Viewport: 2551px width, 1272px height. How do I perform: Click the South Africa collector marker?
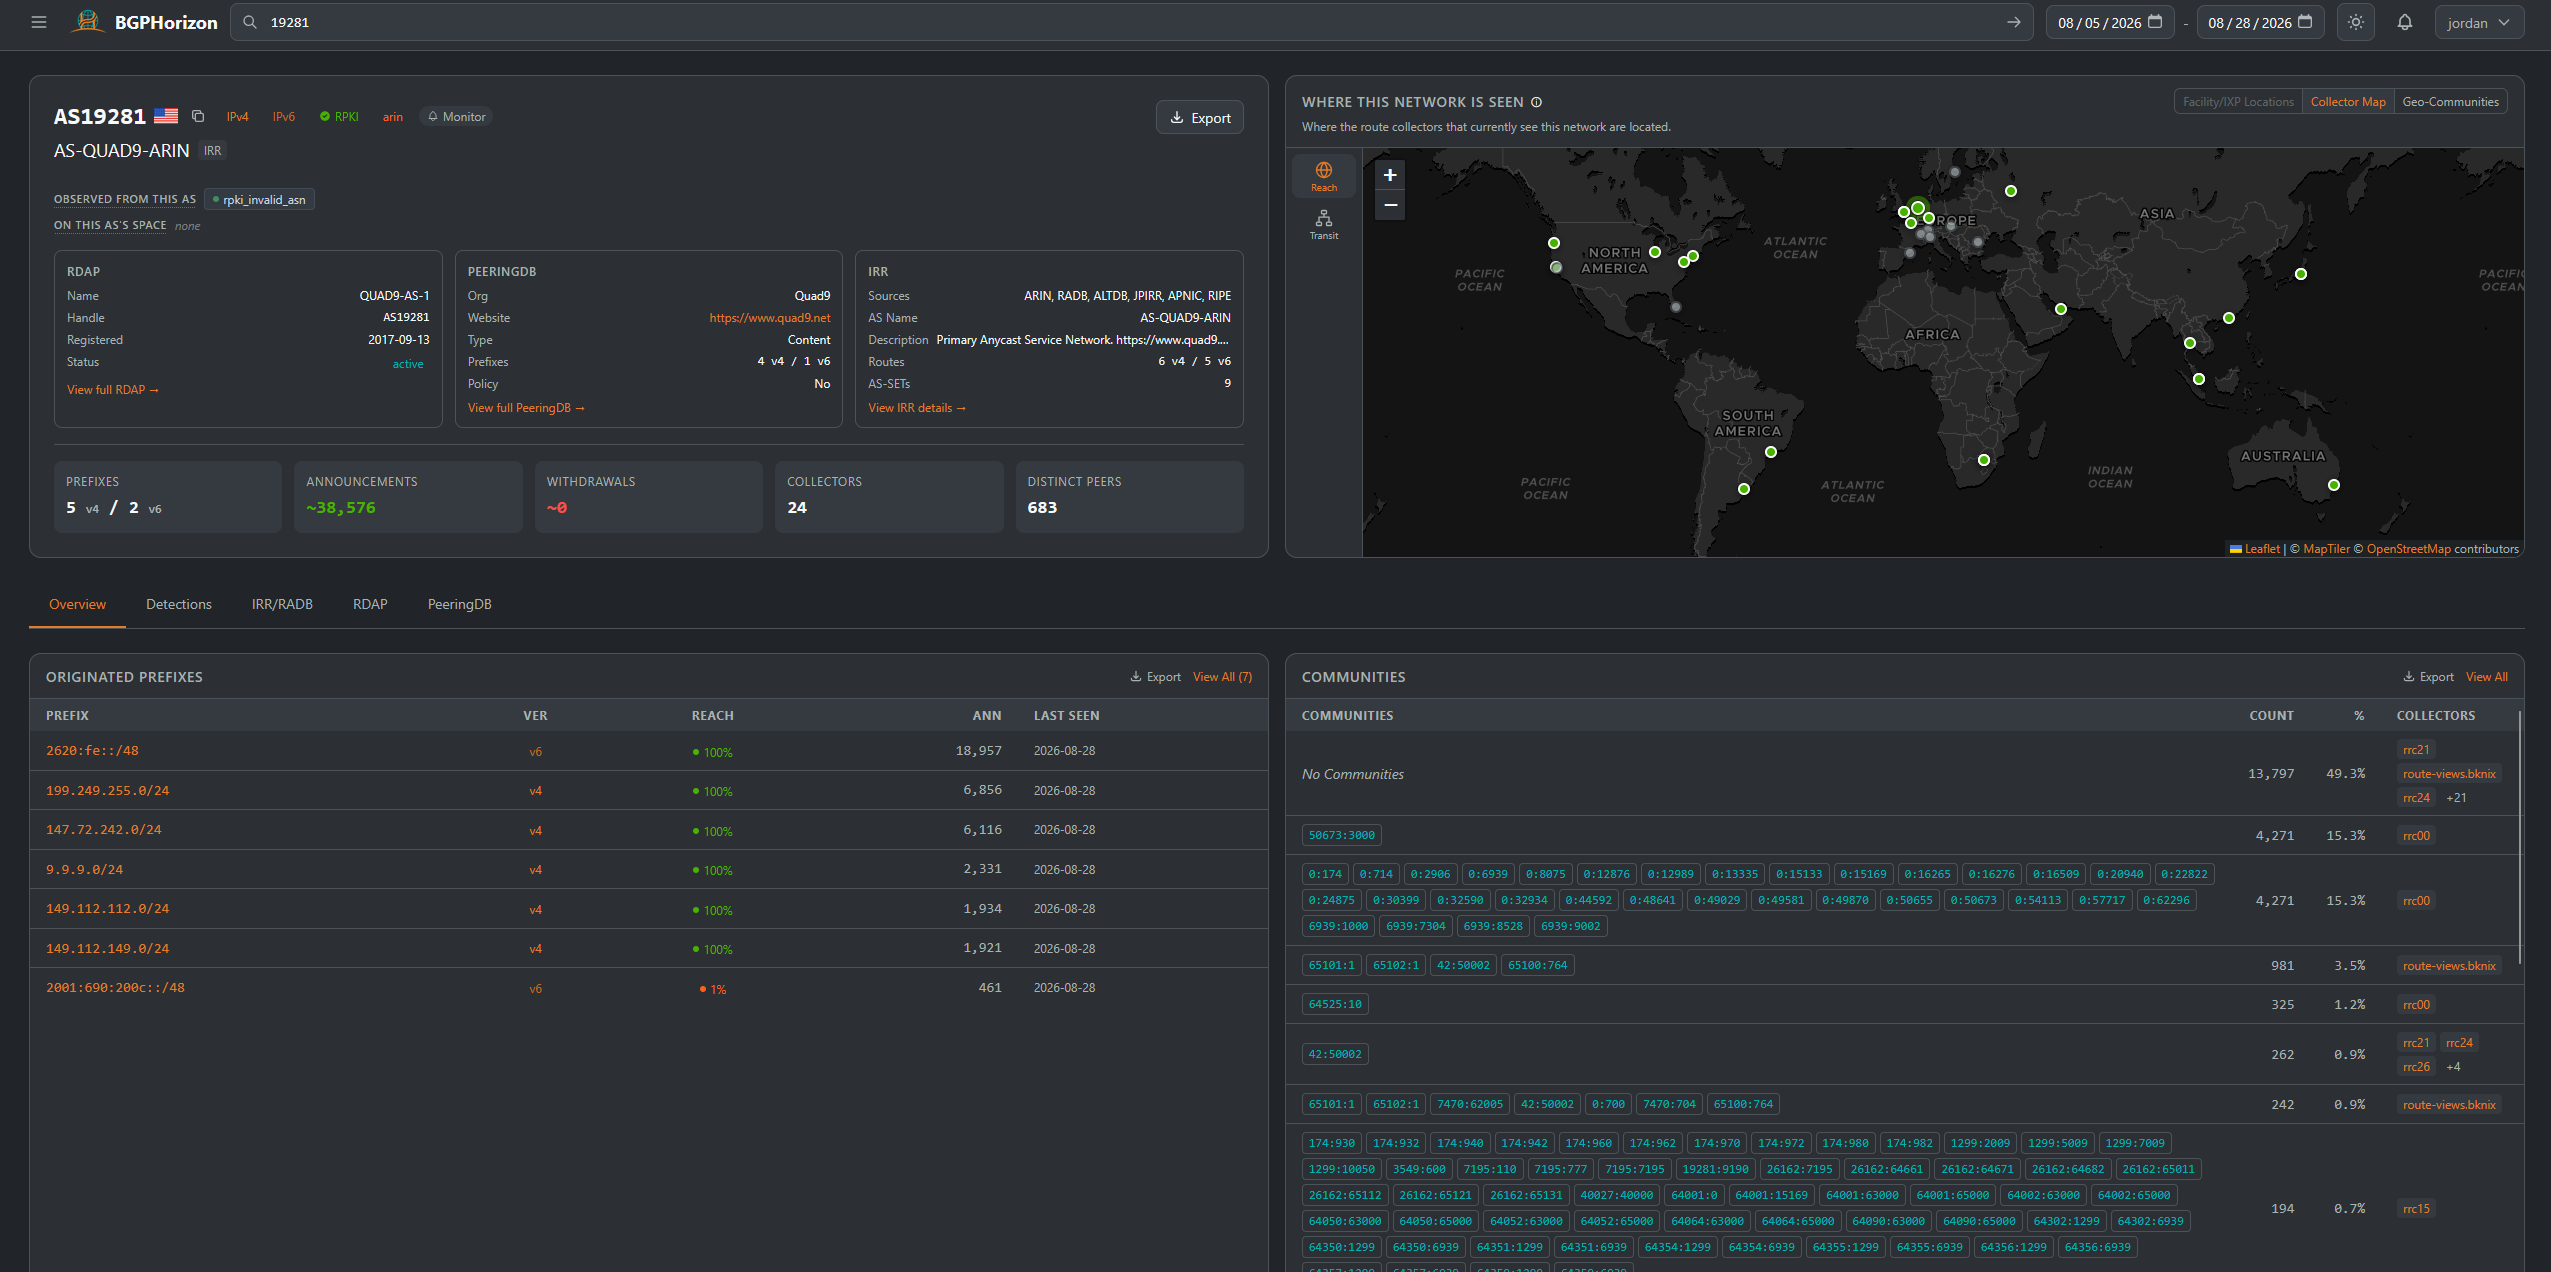(1984, 460)
